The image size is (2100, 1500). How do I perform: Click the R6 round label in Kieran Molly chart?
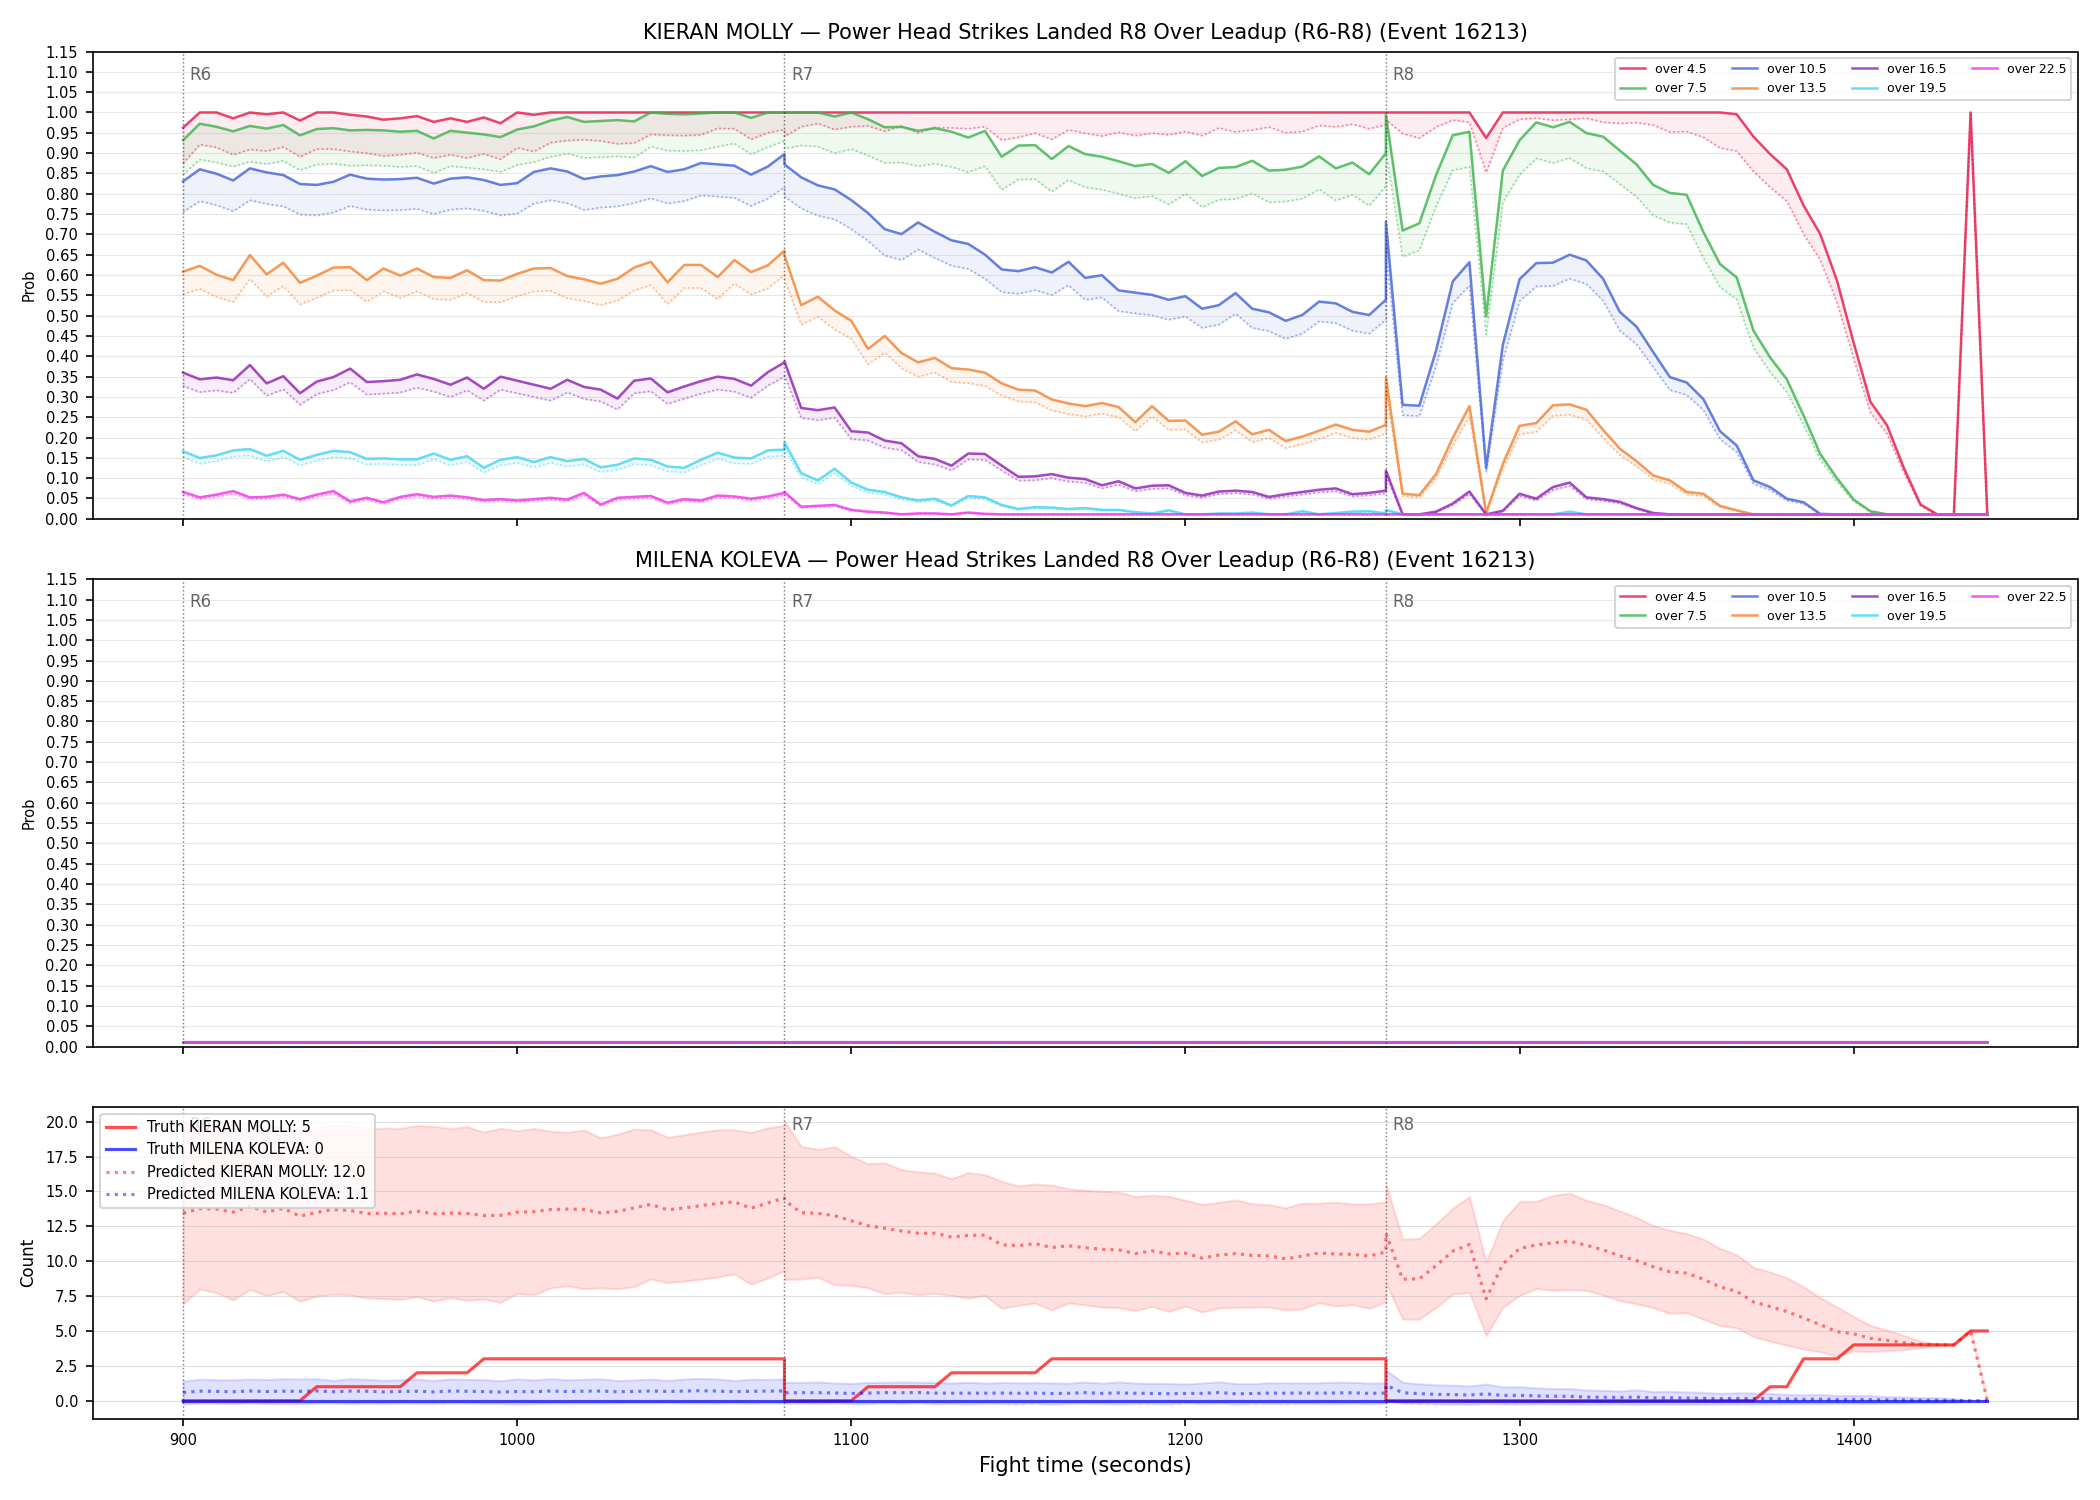[200, 74]
